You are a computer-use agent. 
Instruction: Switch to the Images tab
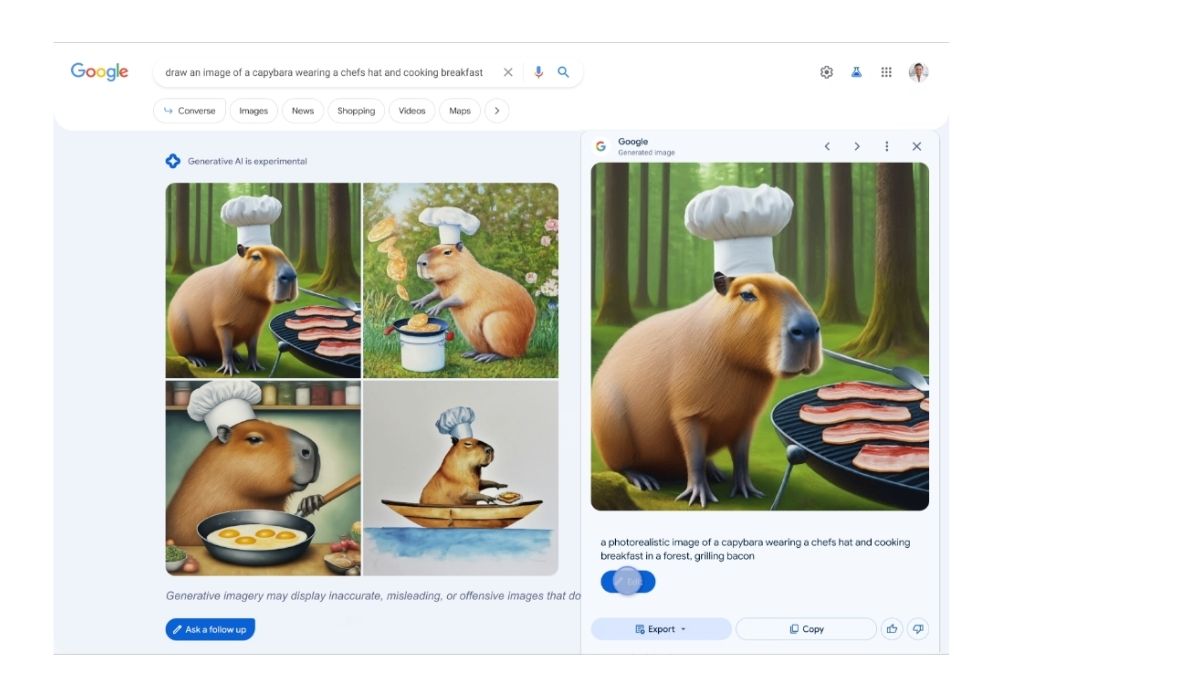pyautogui.click(x=253, y=111)
